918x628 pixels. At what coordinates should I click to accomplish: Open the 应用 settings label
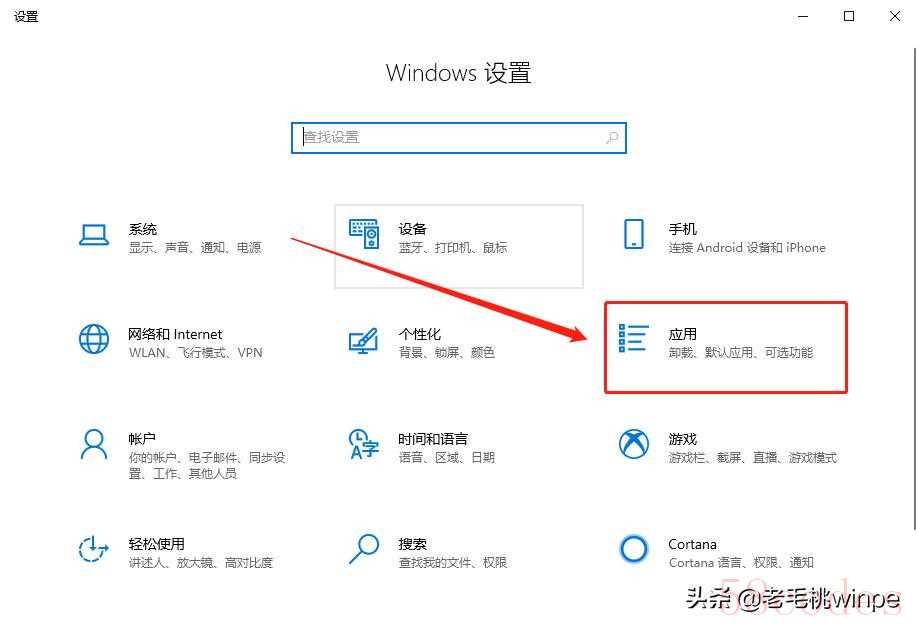(x=683, y=334)
